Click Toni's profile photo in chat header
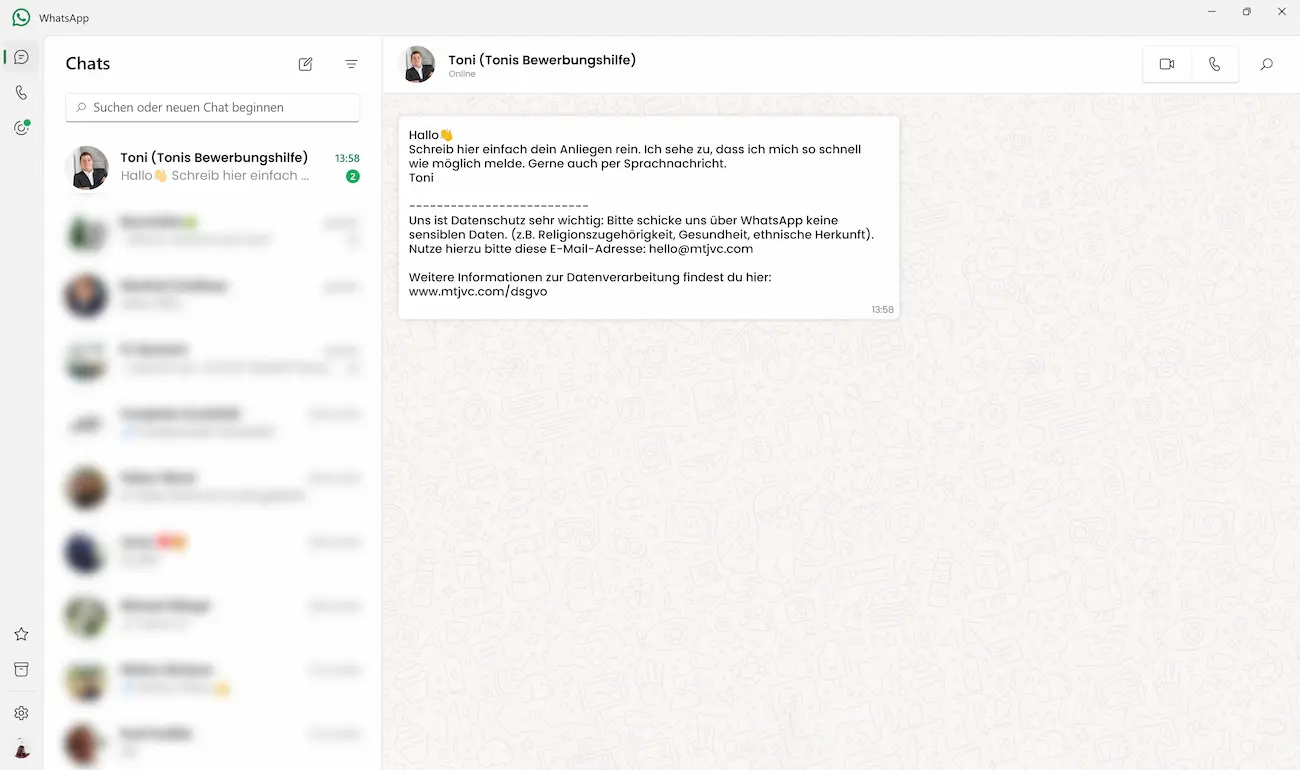This screenshot has width=1300, height=770. coord(418,64)
